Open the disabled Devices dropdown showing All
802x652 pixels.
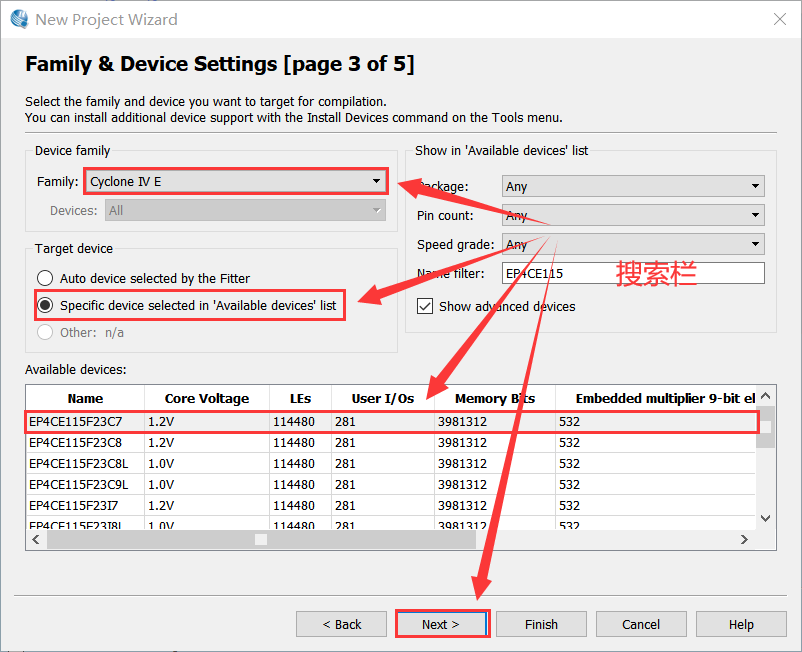pos(245,210)
